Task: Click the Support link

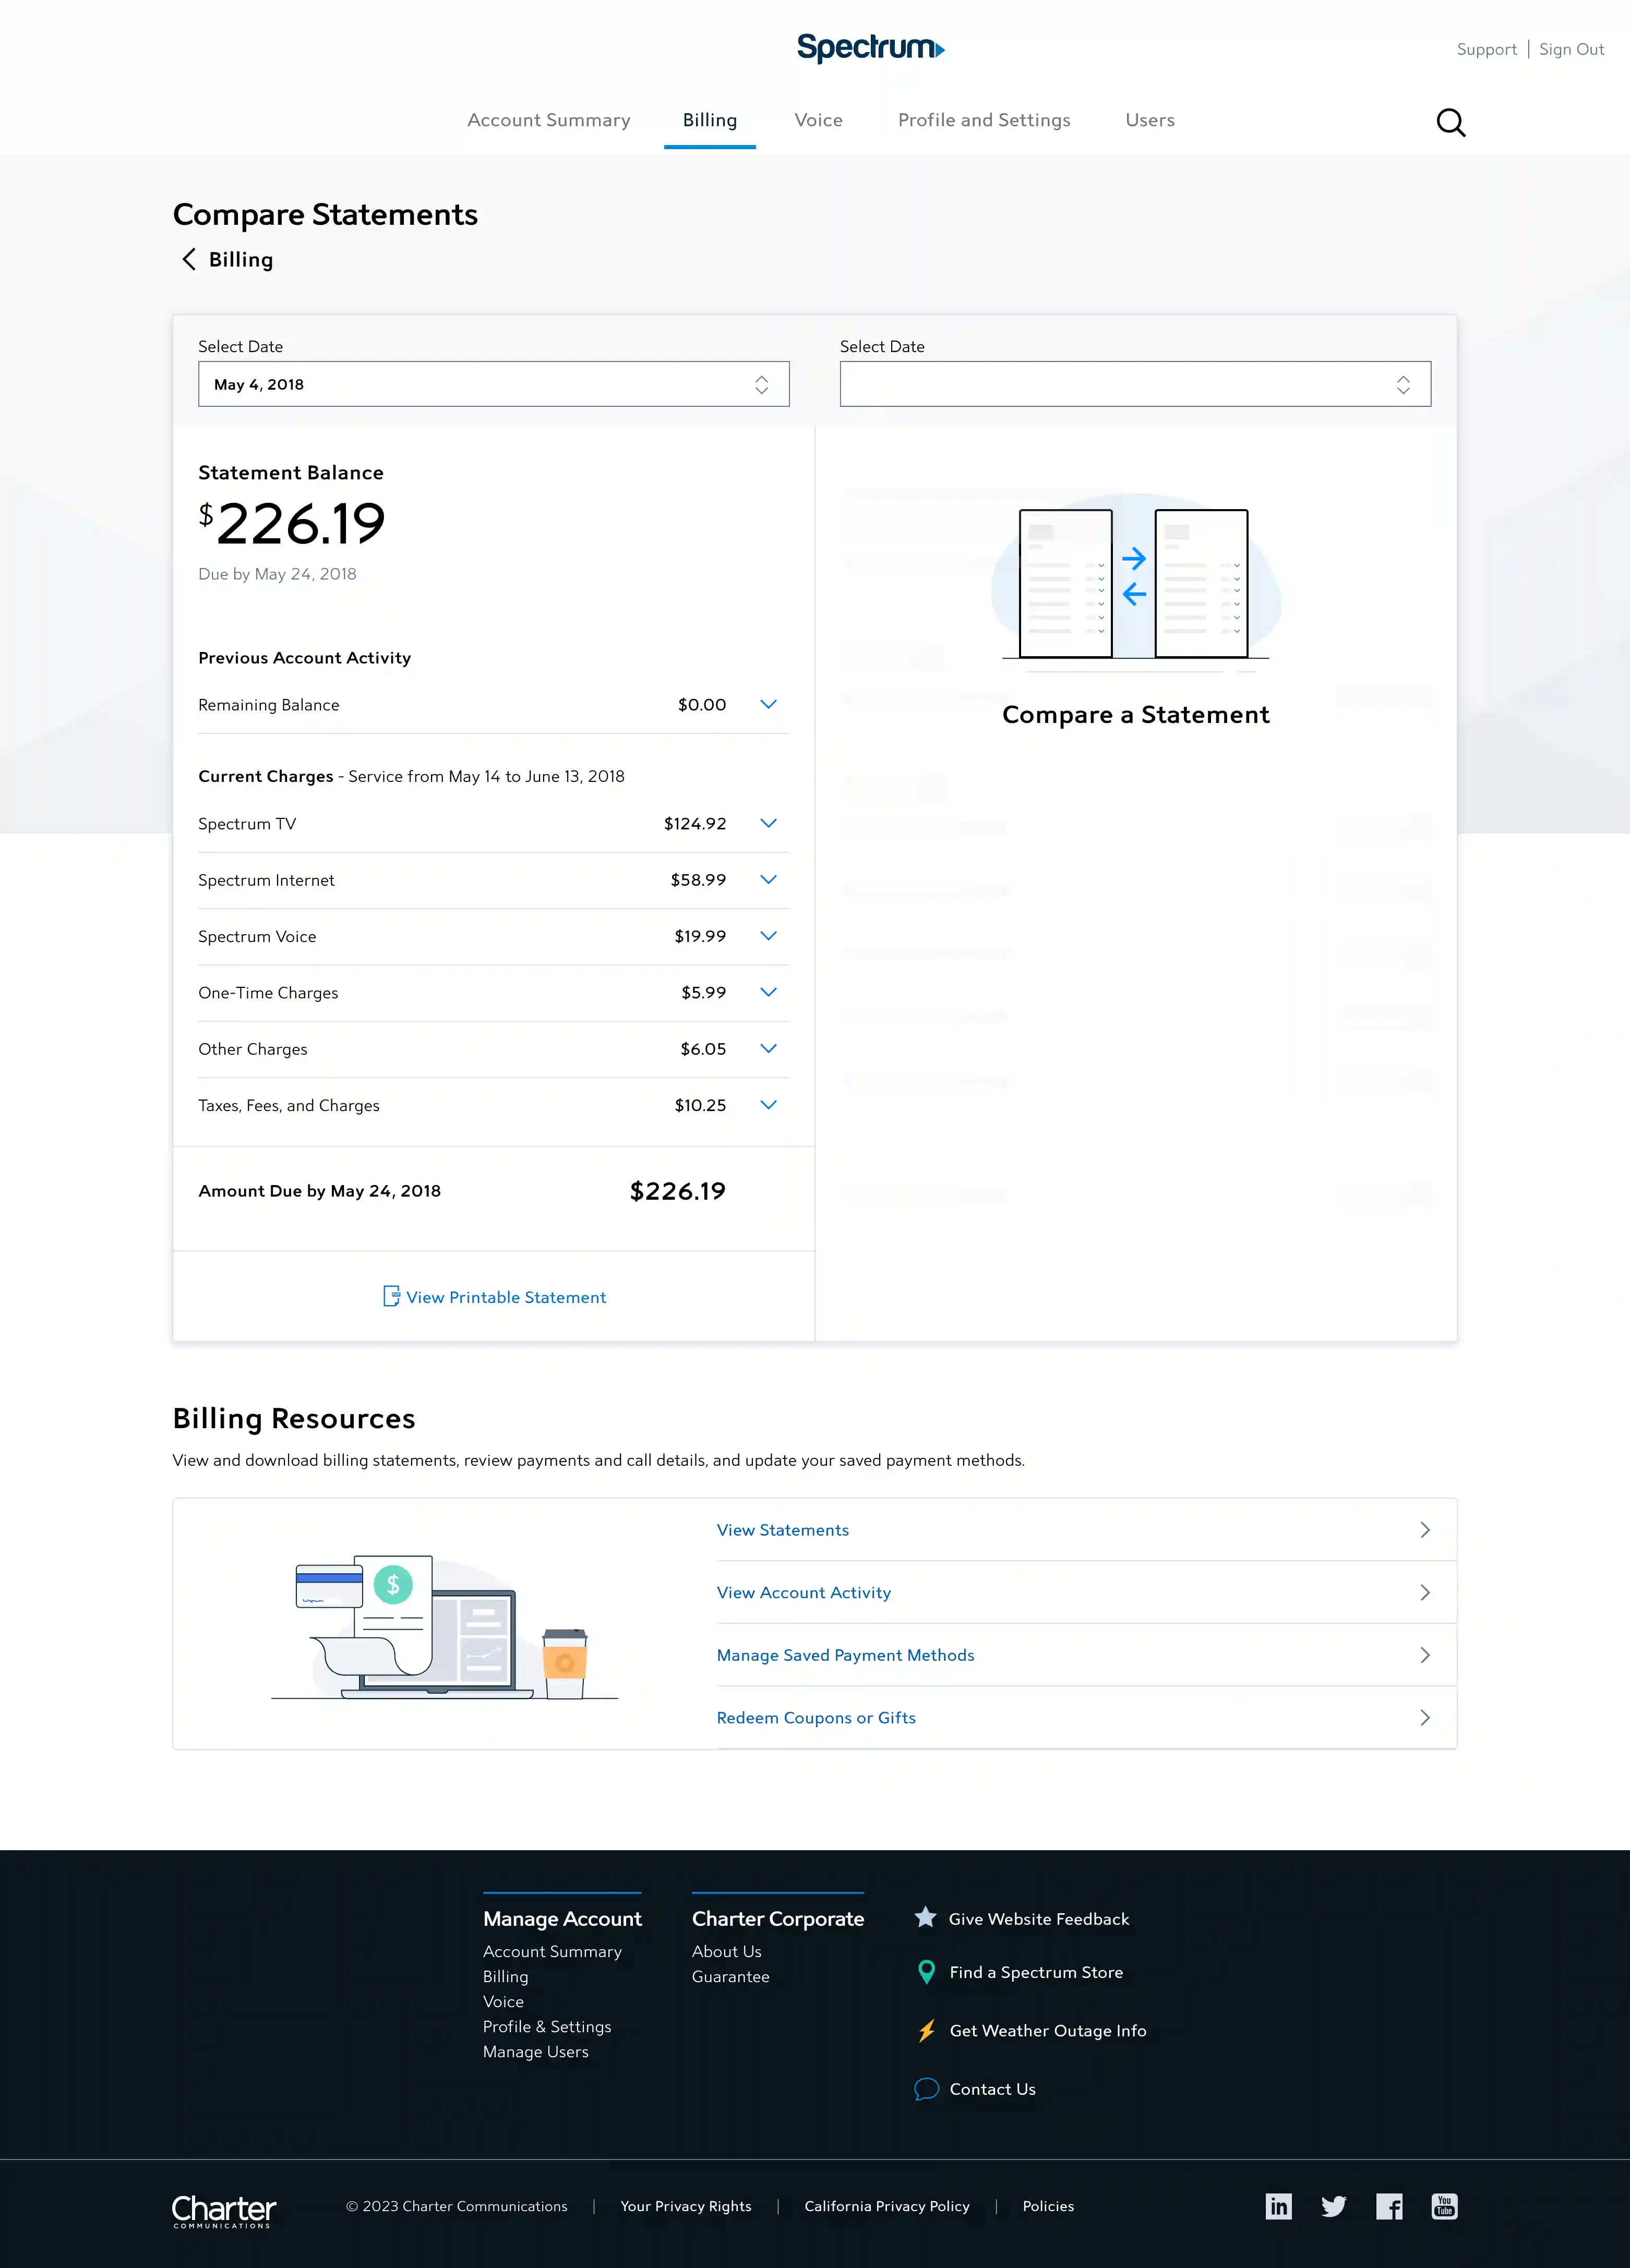Action: click(x=1486, y=49)
